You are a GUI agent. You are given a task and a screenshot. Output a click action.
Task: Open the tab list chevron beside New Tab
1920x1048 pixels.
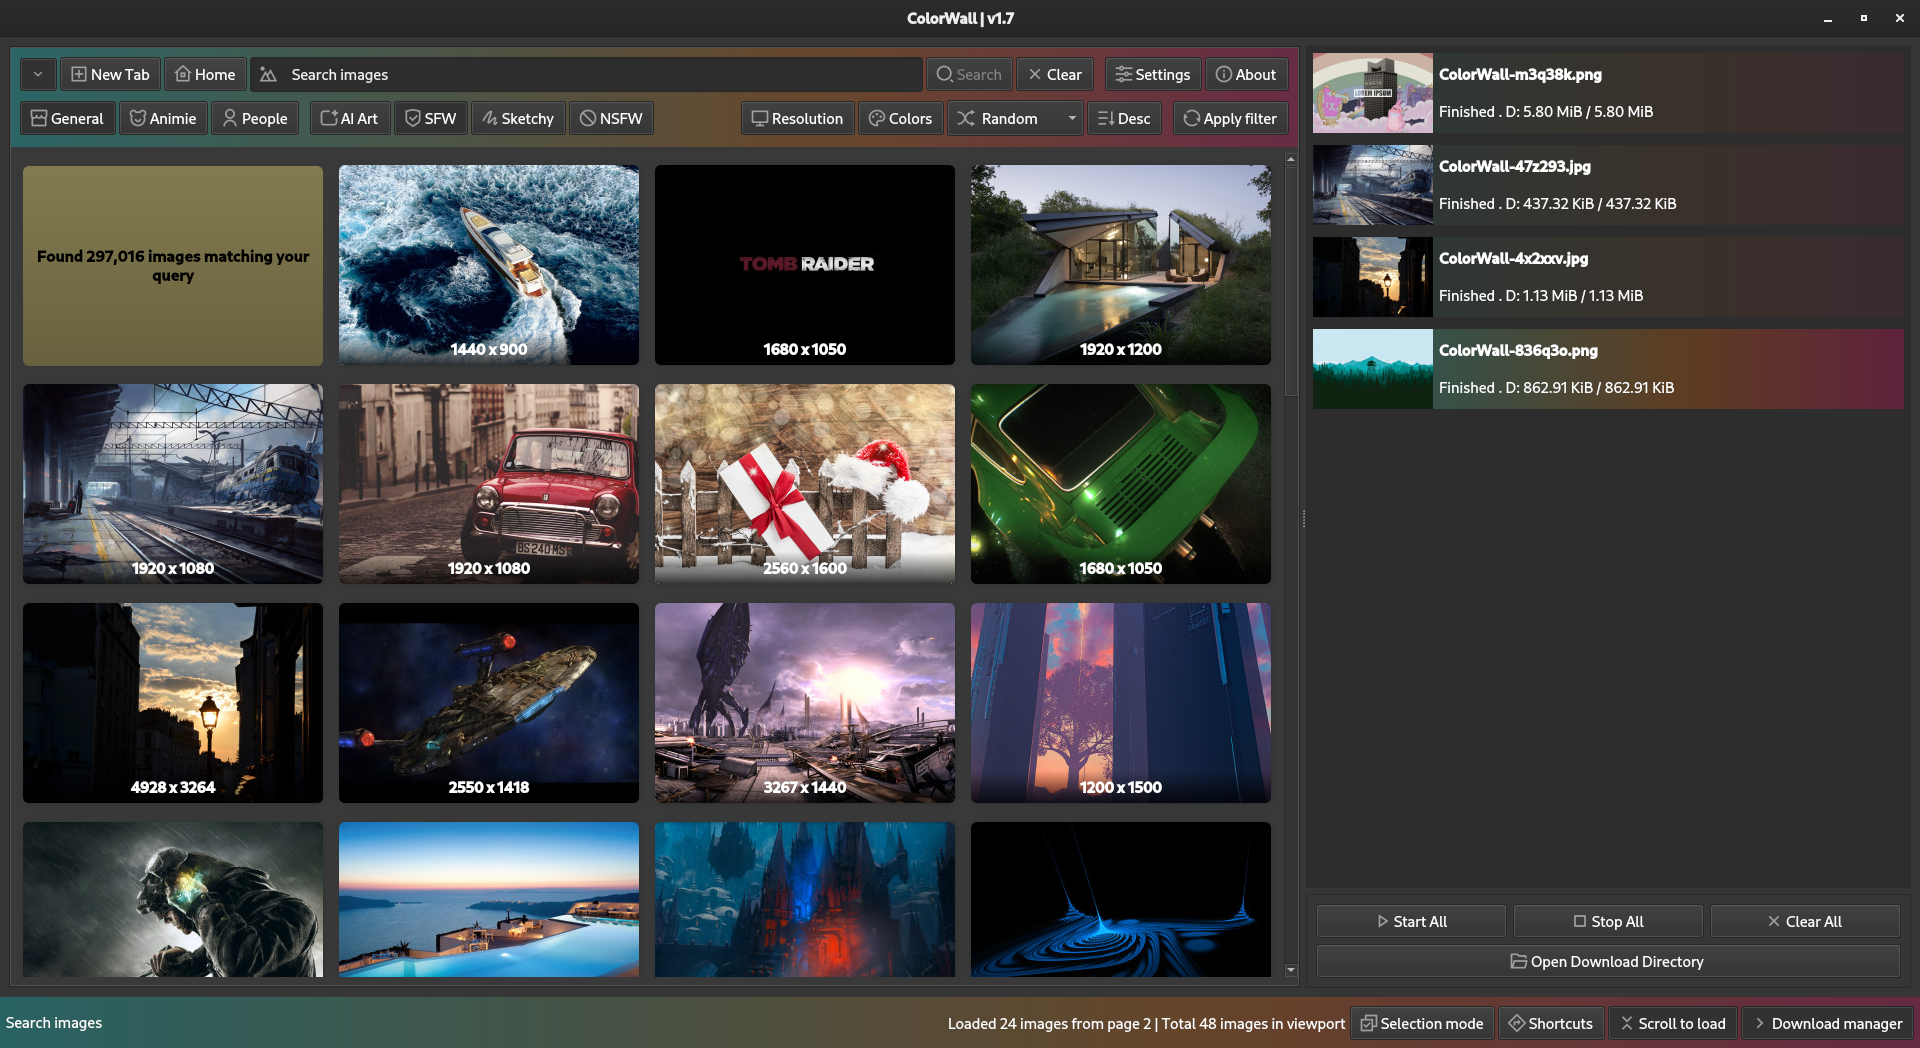[37, 74]
